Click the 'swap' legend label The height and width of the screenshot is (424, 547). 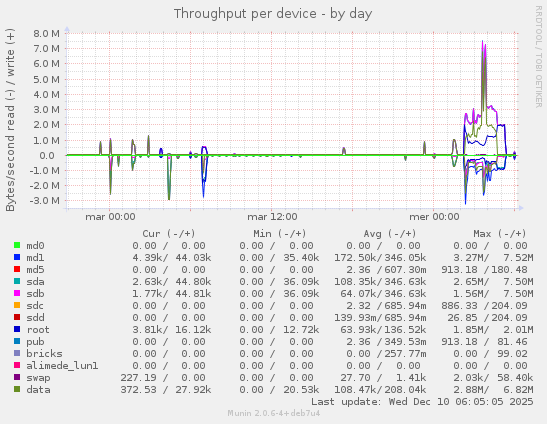pos(38,378)
